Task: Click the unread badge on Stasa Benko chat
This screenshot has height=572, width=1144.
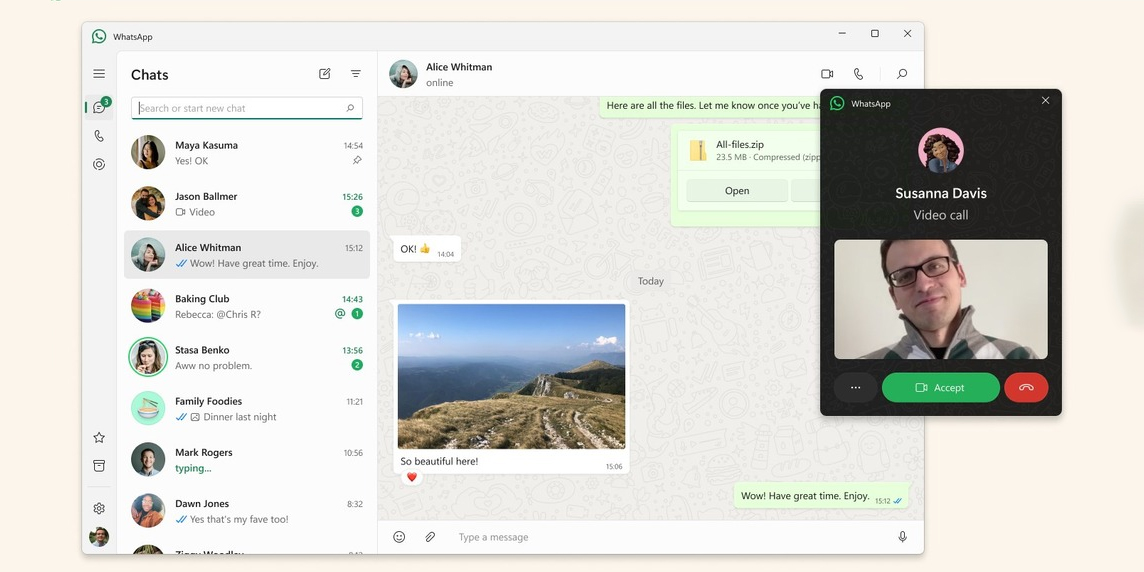Action: coord(357,365)
